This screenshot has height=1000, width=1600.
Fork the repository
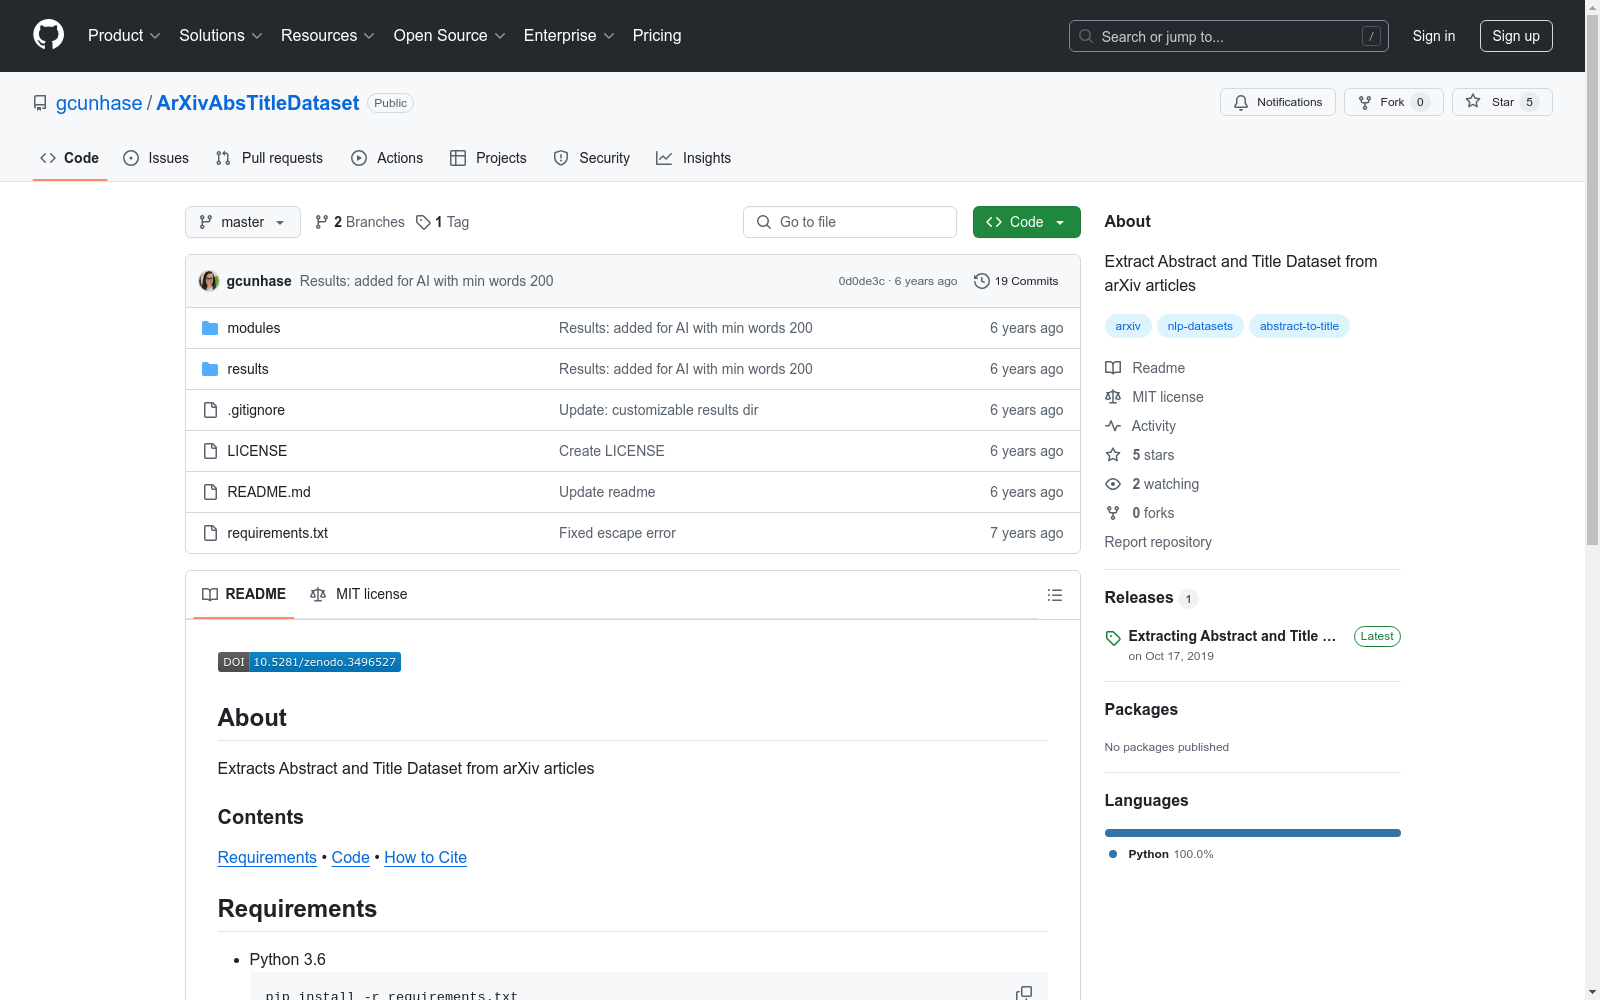point(1393,102)
